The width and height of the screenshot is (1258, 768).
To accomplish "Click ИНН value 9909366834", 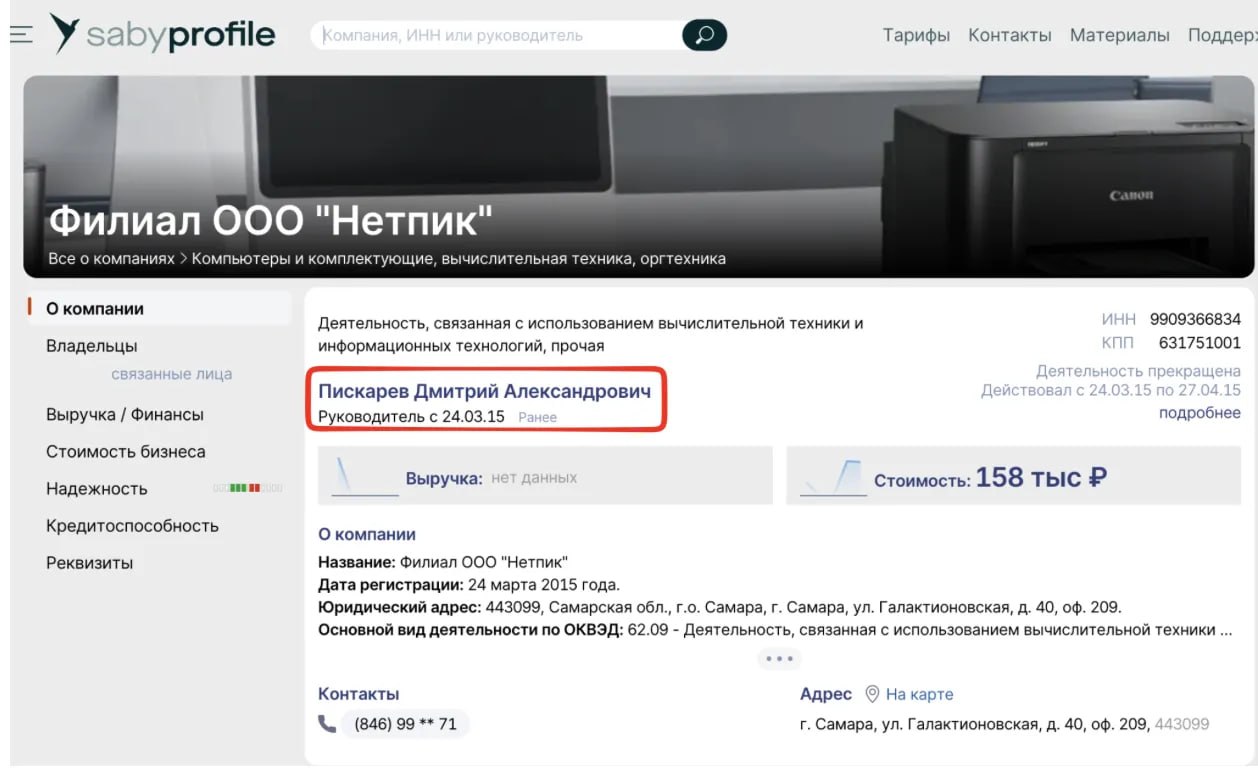I will pos(1195,320).
